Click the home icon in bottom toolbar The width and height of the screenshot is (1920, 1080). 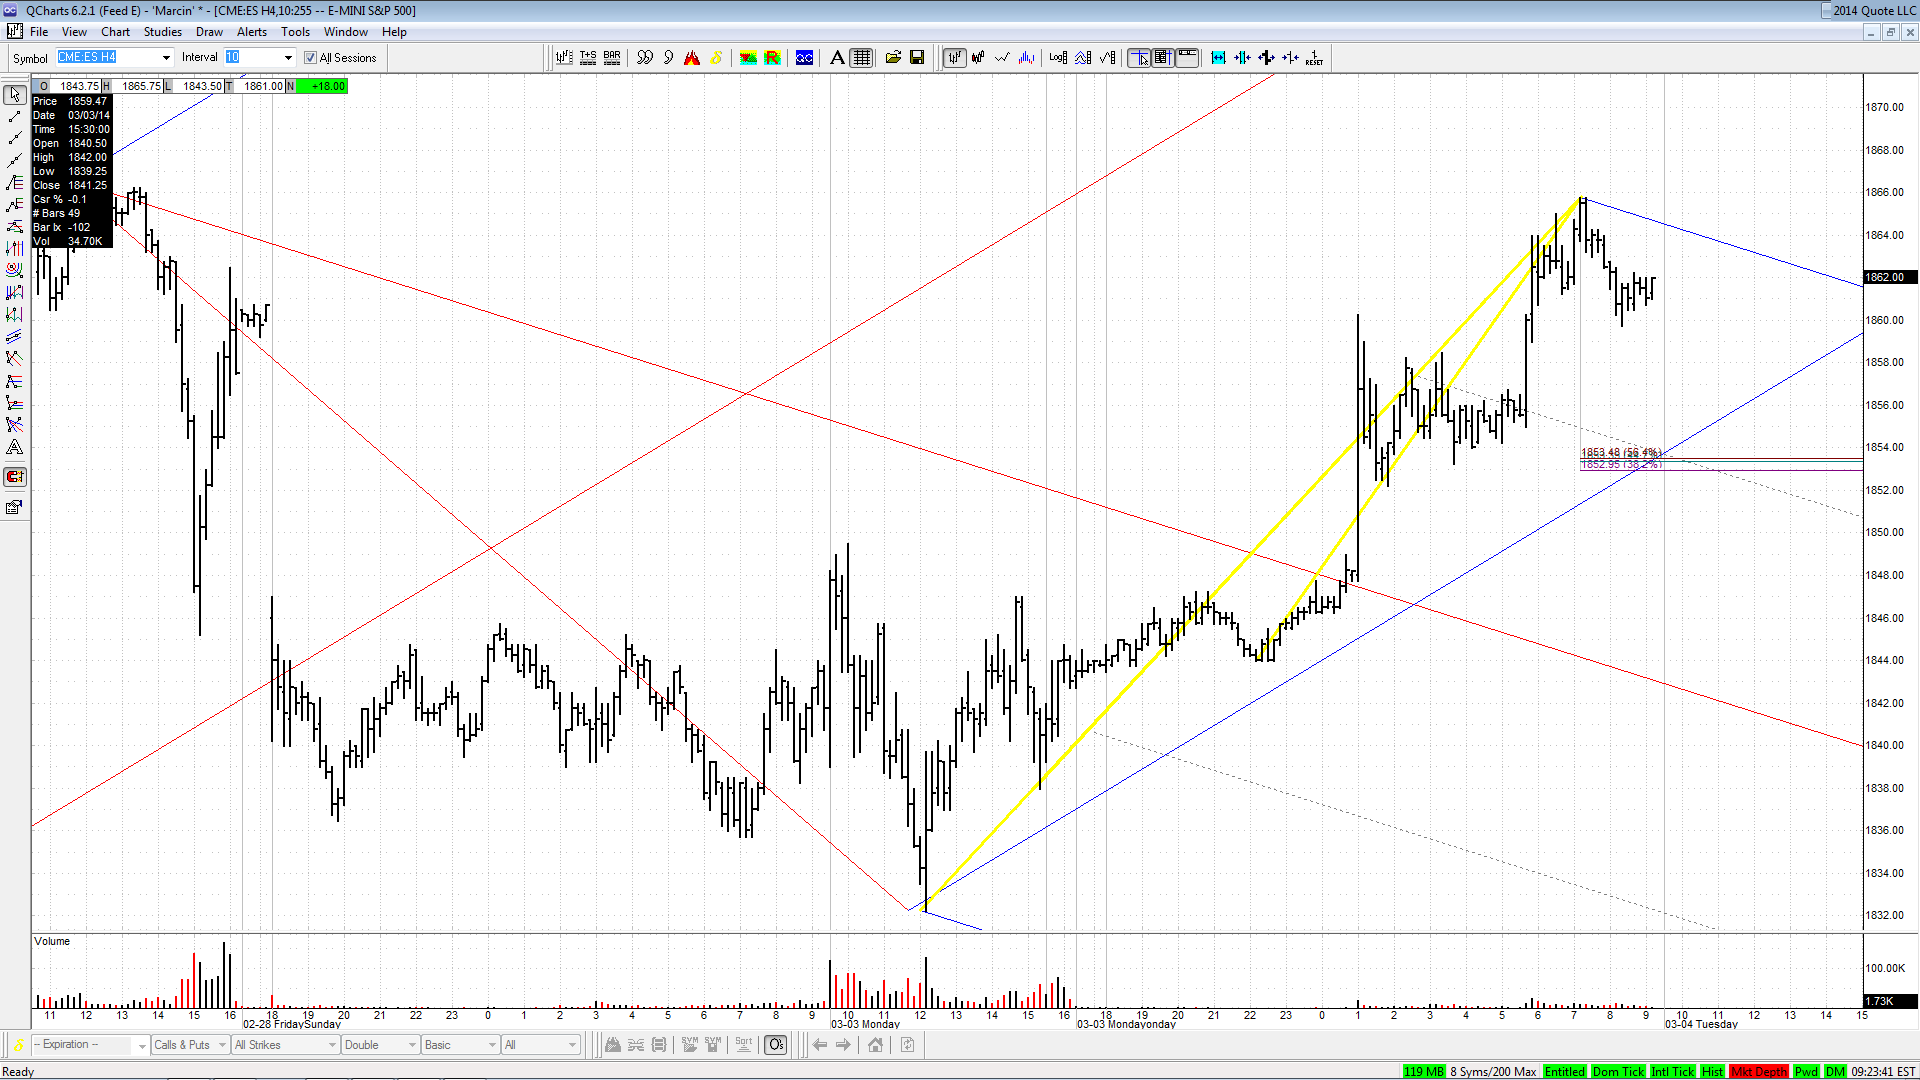875,1045
